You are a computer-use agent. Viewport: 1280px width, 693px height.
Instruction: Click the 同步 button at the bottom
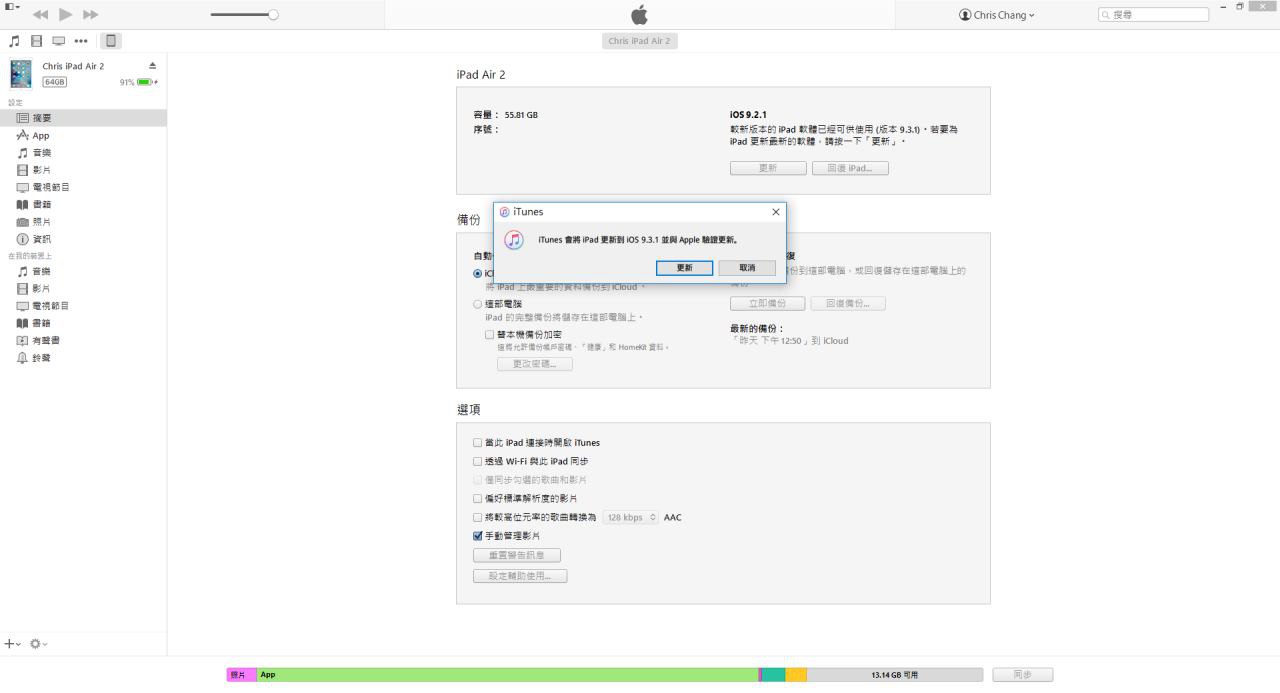(x=1022, y=675)
